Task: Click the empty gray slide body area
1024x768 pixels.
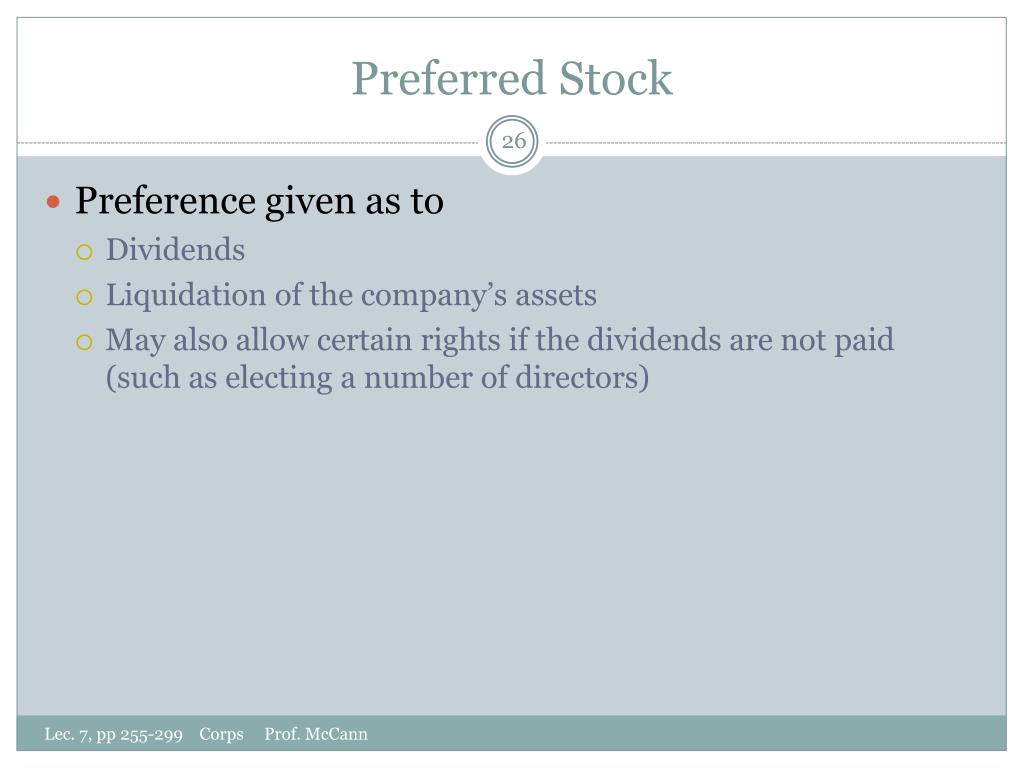Action: pyautogui.click(x=511, y=555)
